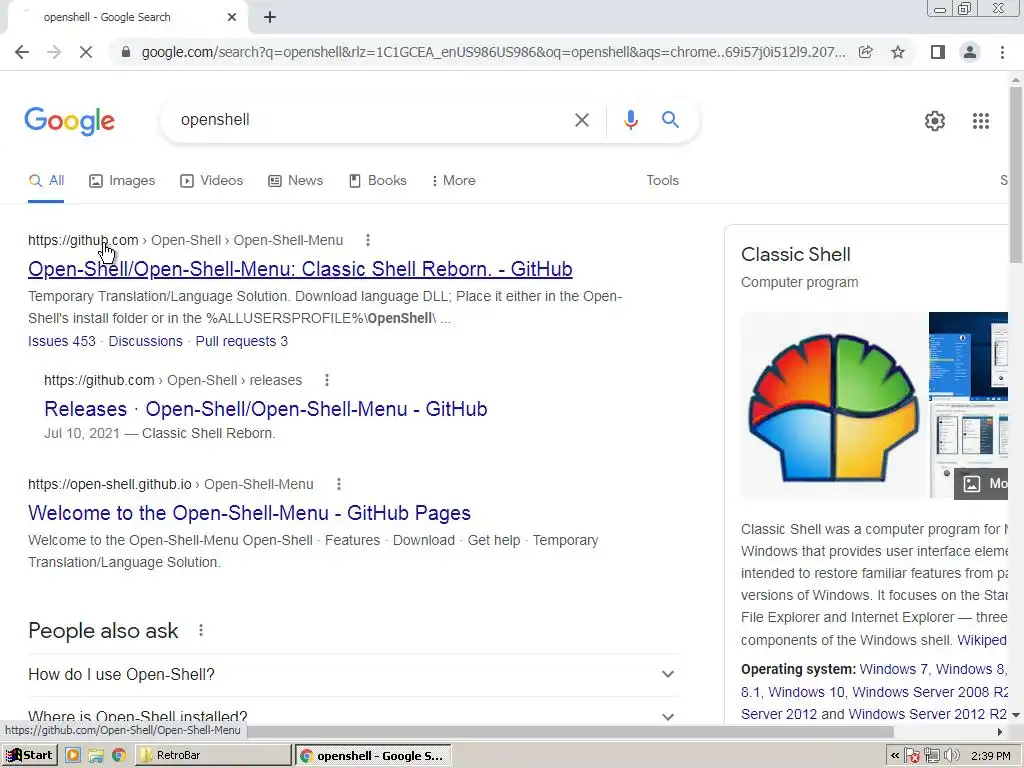The height and width of the screenshot is (768, 1024).
Task: Click the Classic Shell panel heading
Action: [795, 255]
